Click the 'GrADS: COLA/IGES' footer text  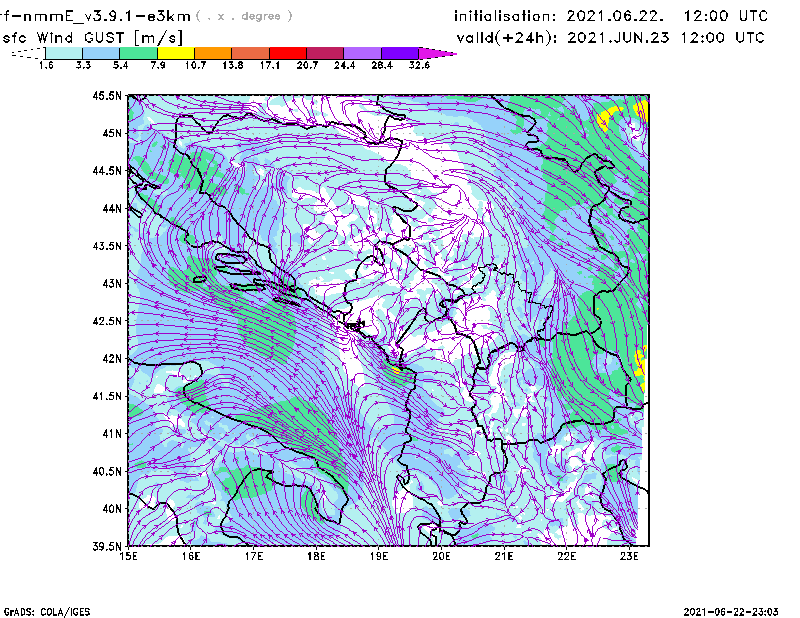47,612
